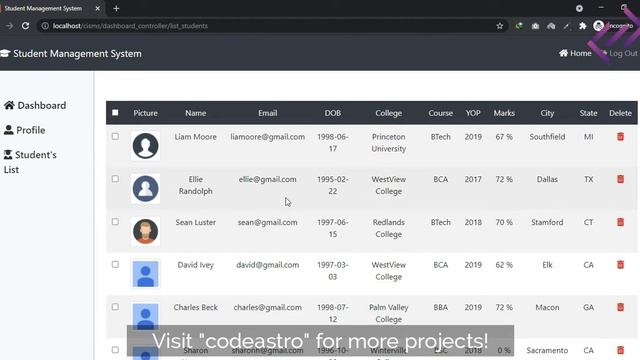
Task: Check the box for Charles Beck
Action: [x=115, y=307]
